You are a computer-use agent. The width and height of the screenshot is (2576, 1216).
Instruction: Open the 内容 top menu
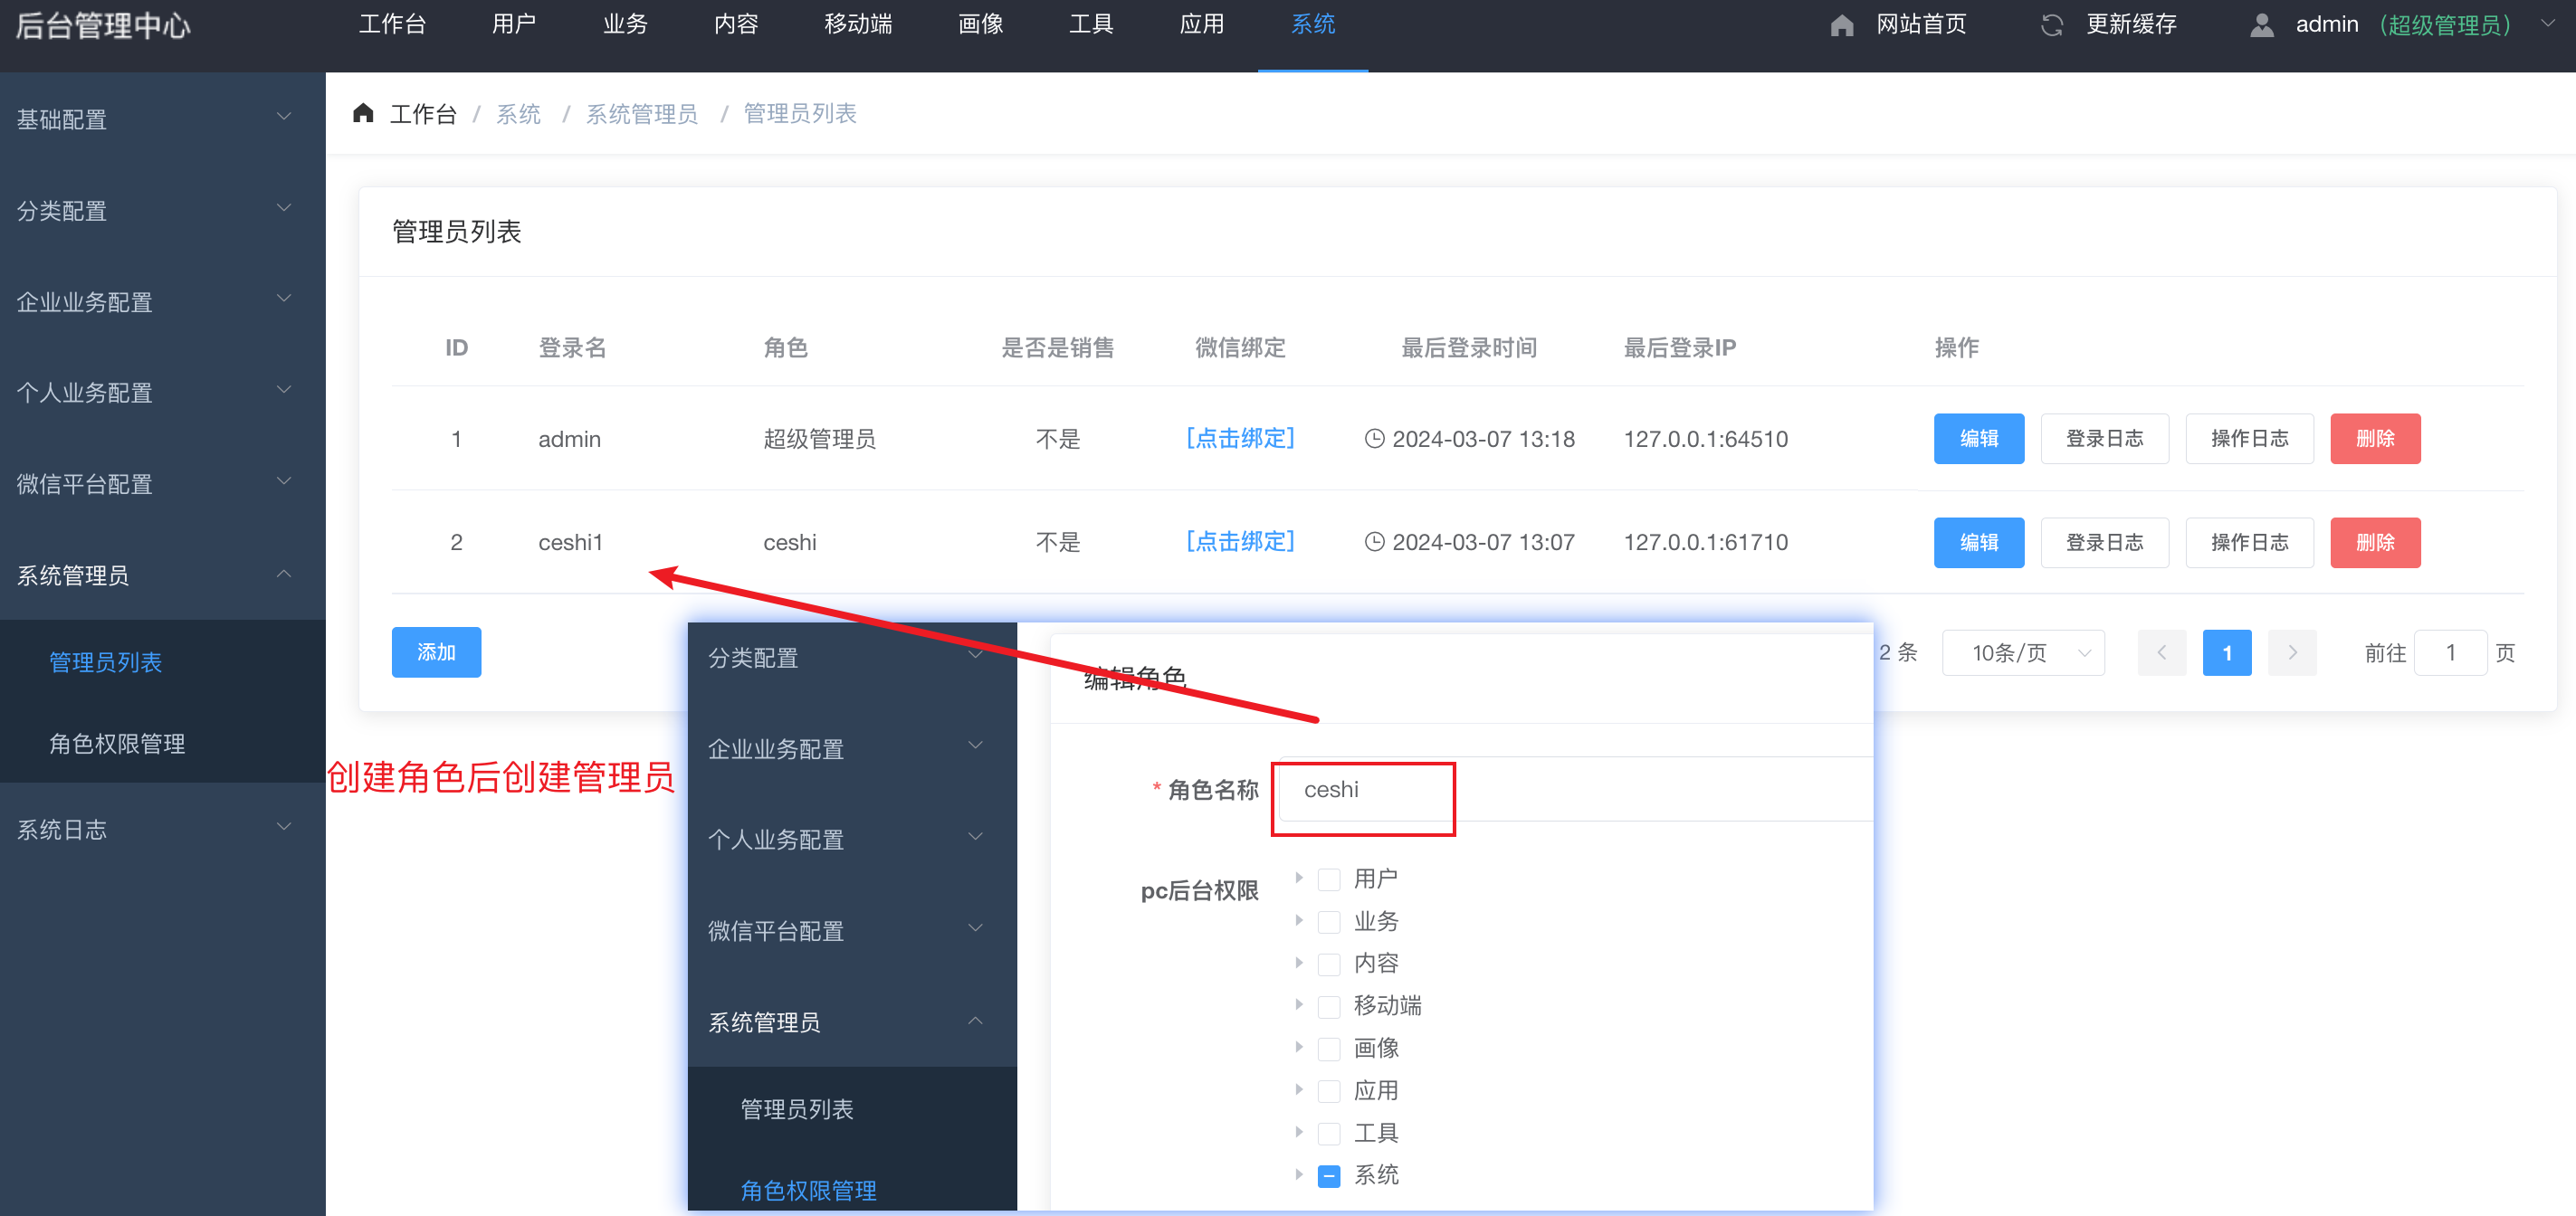coord(736,24)
